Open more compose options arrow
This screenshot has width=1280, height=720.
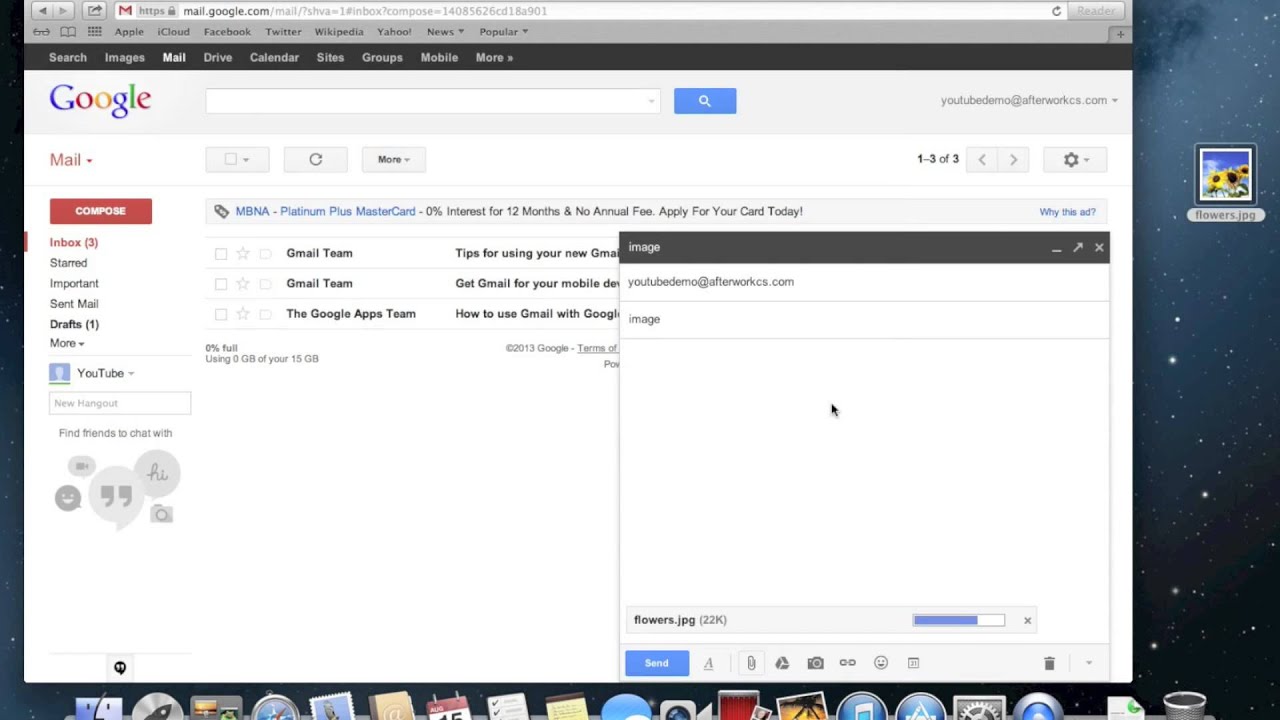pyautogui.click(x=1089, y=663)
